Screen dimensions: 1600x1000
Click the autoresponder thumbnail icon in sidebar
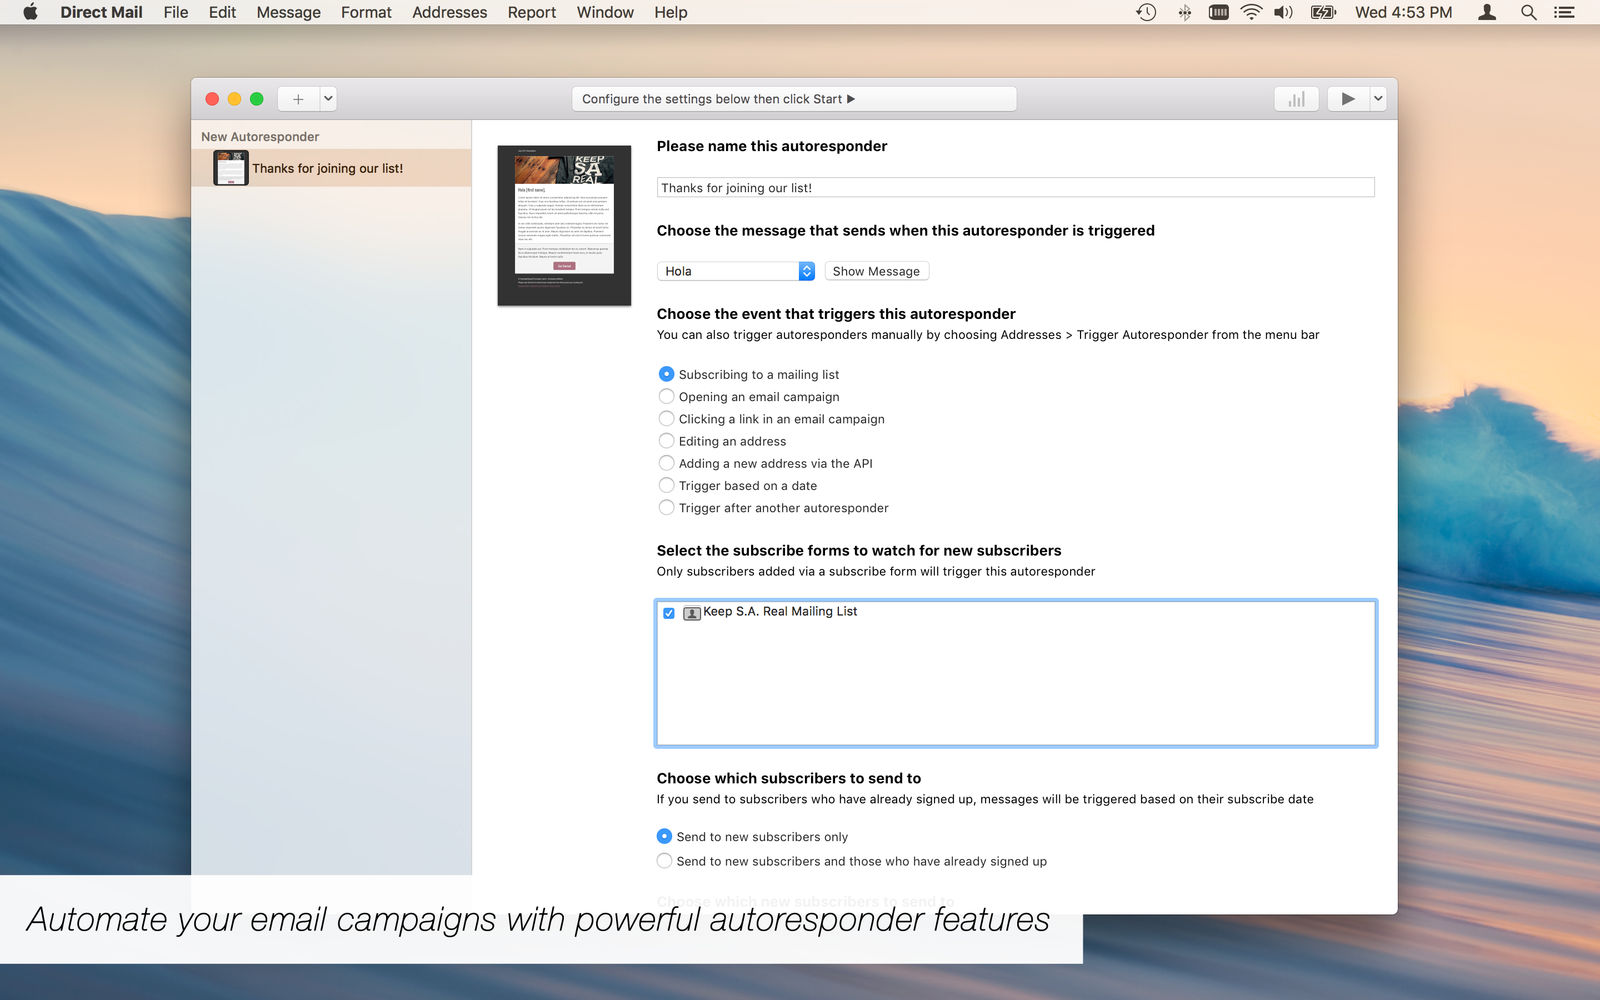click(231, 168)
